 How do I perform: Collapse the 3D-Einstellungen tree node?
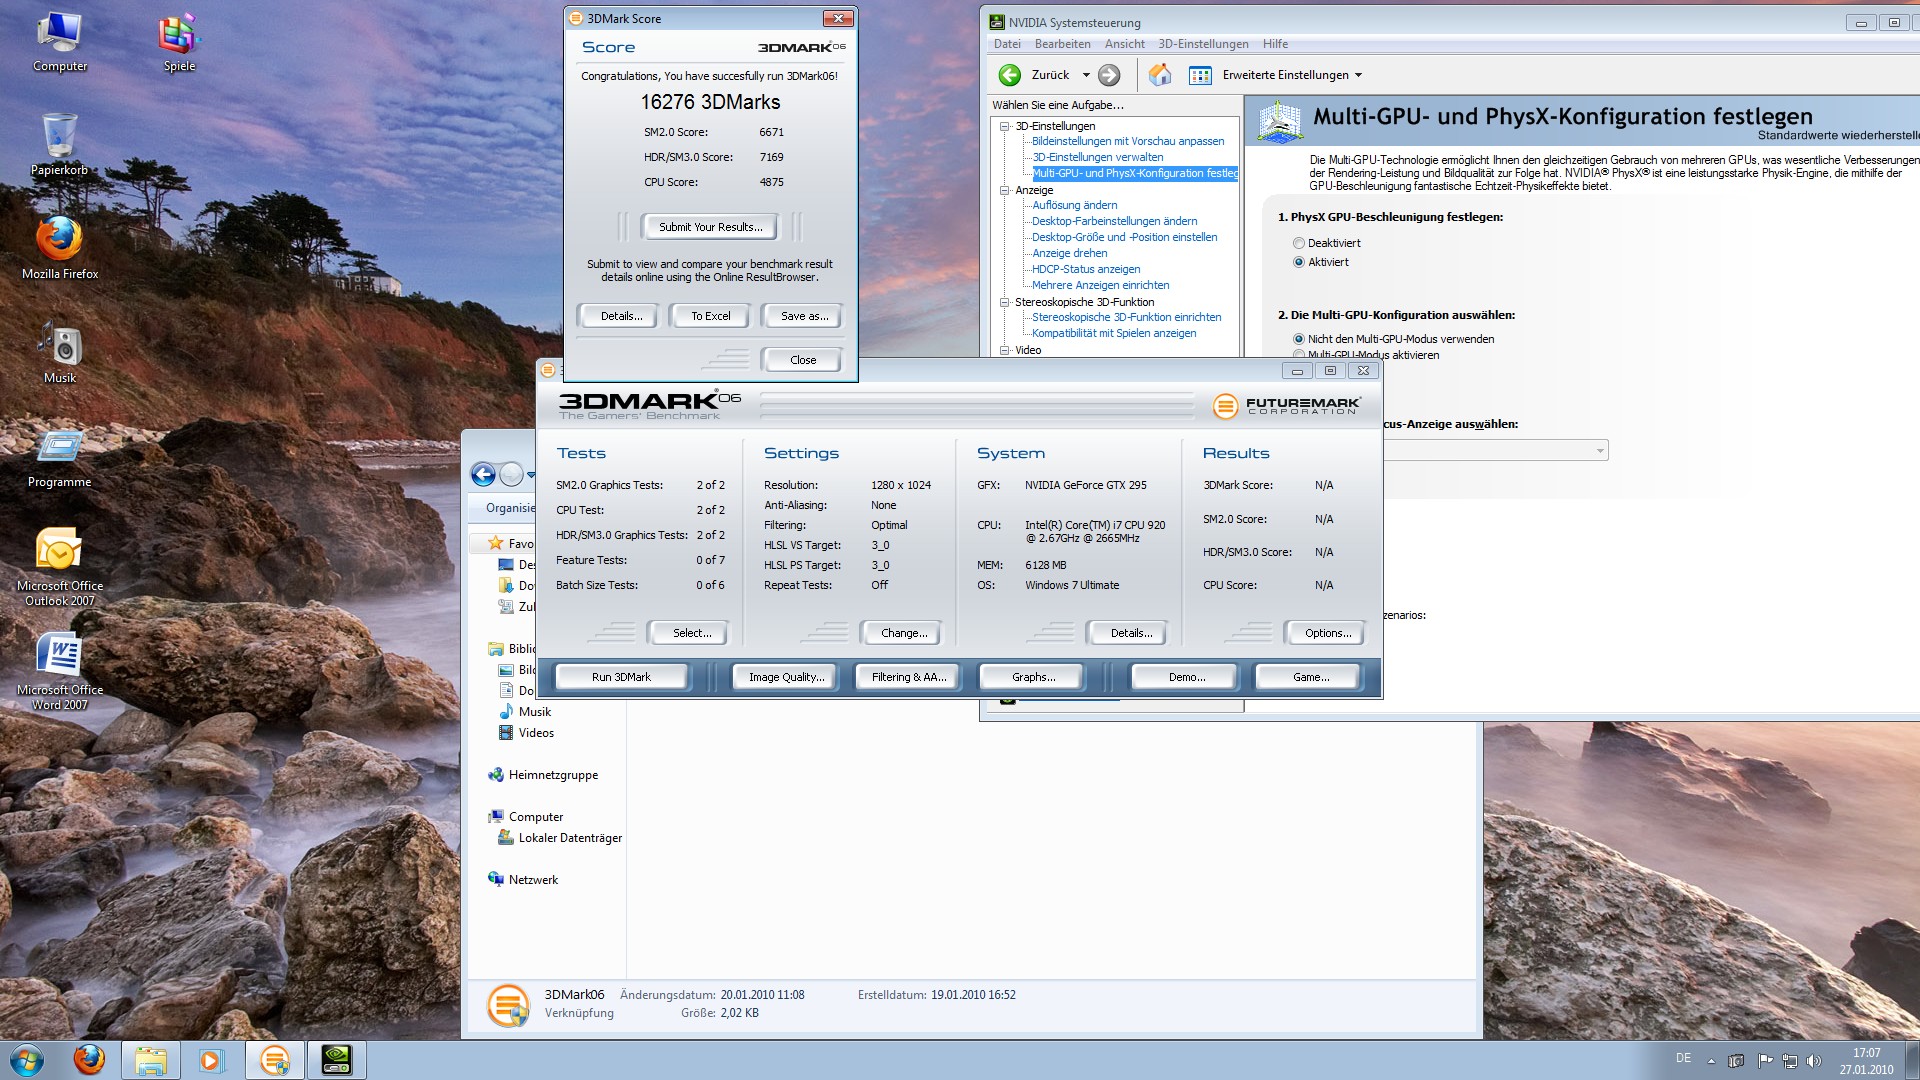[1005, 126]
